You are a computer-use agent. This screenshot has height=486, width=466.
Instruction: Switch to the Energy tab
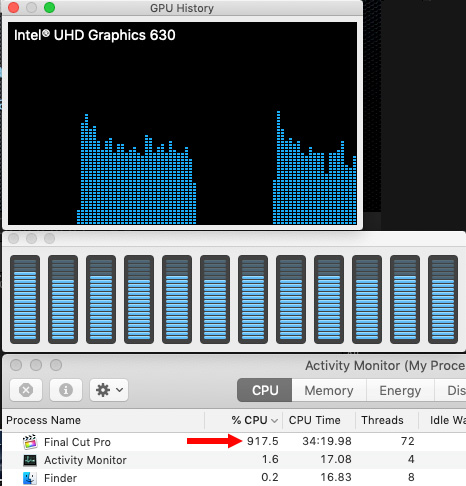400,390
